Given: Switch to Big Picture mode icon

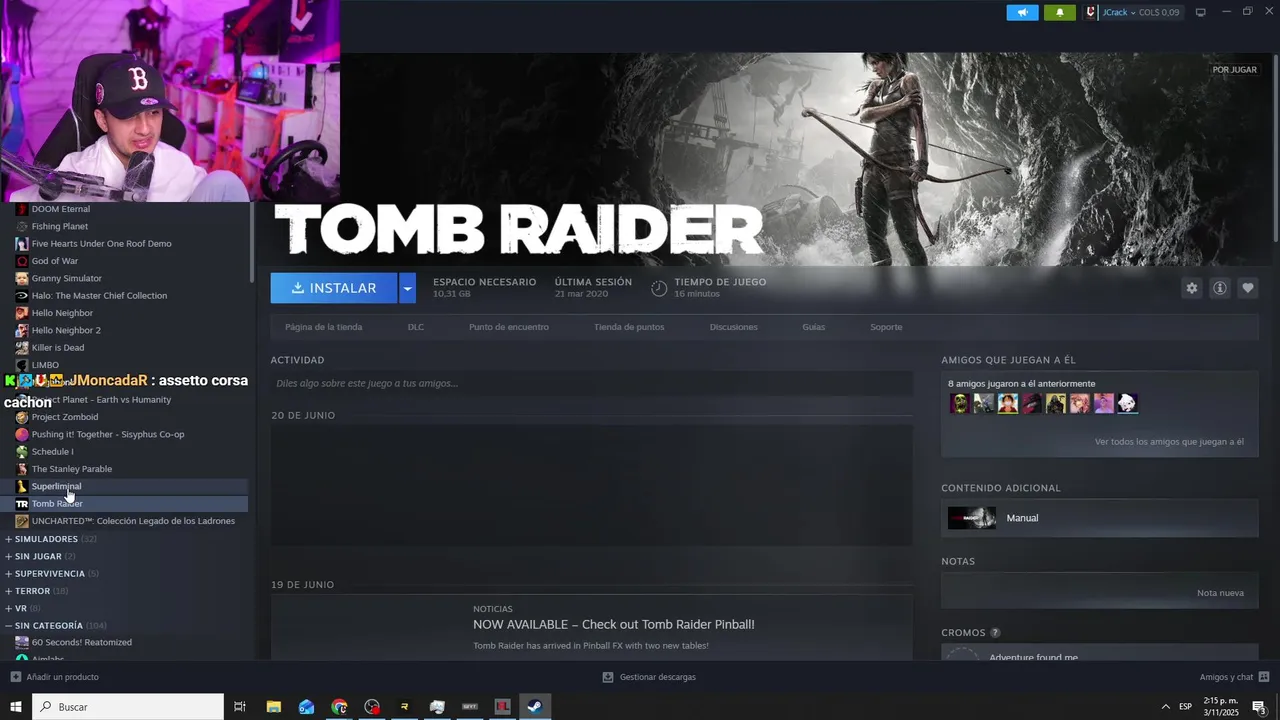Looking at the screenshot, I should (x=1201, y=12).
